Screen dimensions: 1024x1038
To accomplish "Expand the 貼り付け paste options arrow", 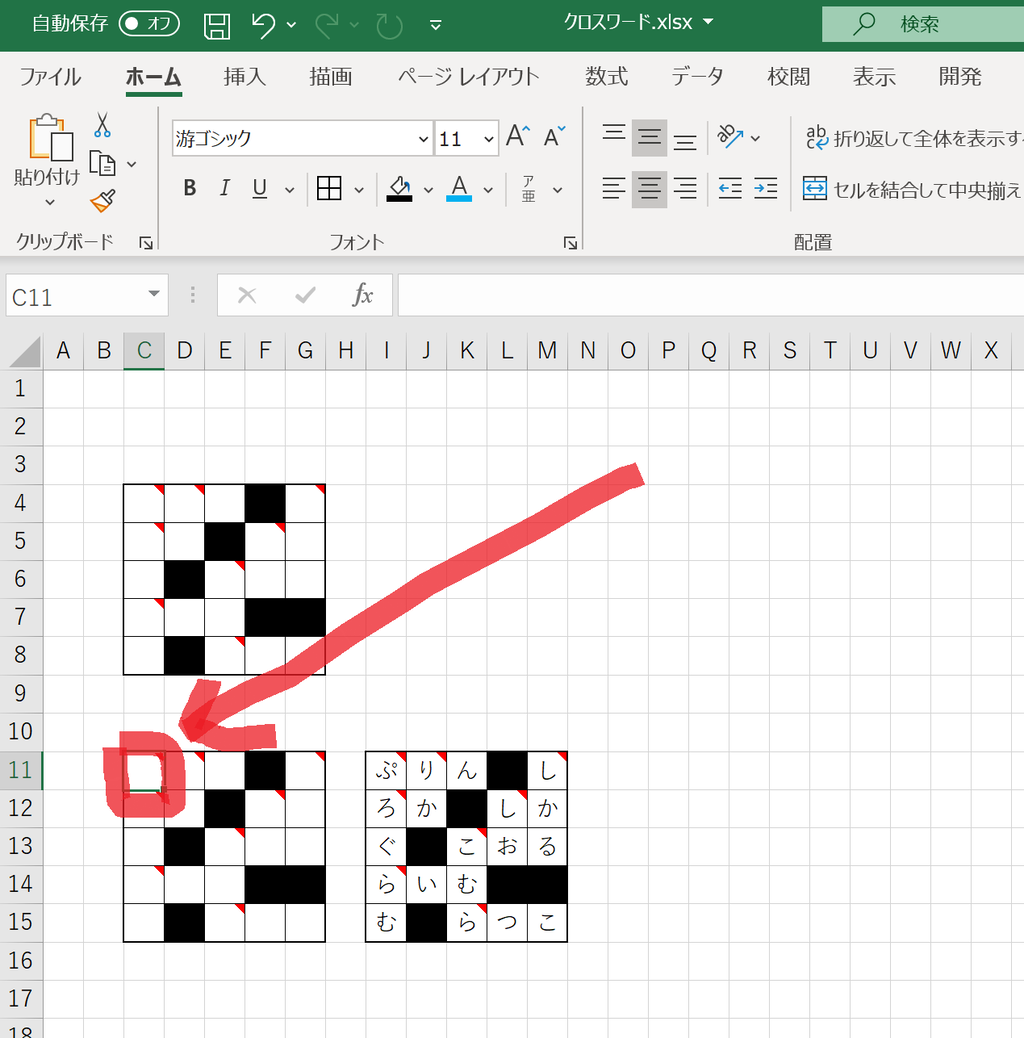I will pos(50,201).
